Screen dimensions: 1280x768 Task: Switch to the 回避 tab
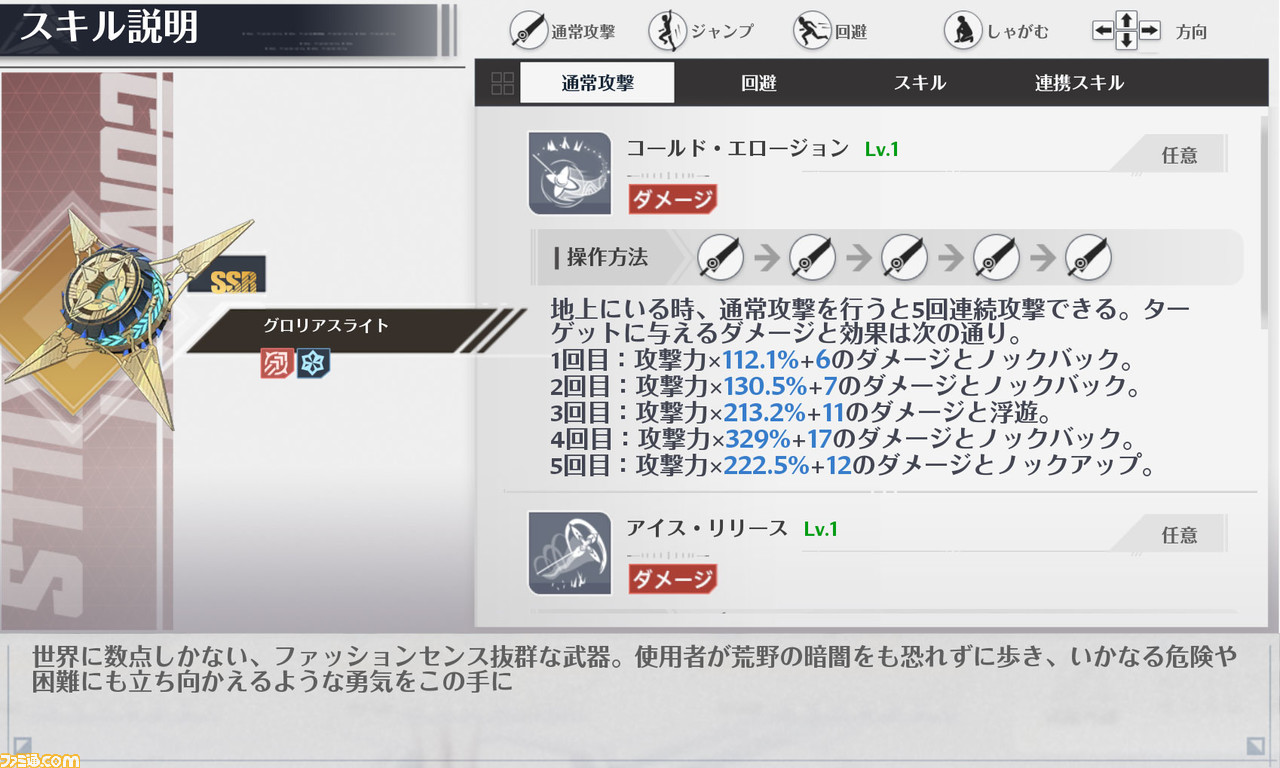pos(759,83)
